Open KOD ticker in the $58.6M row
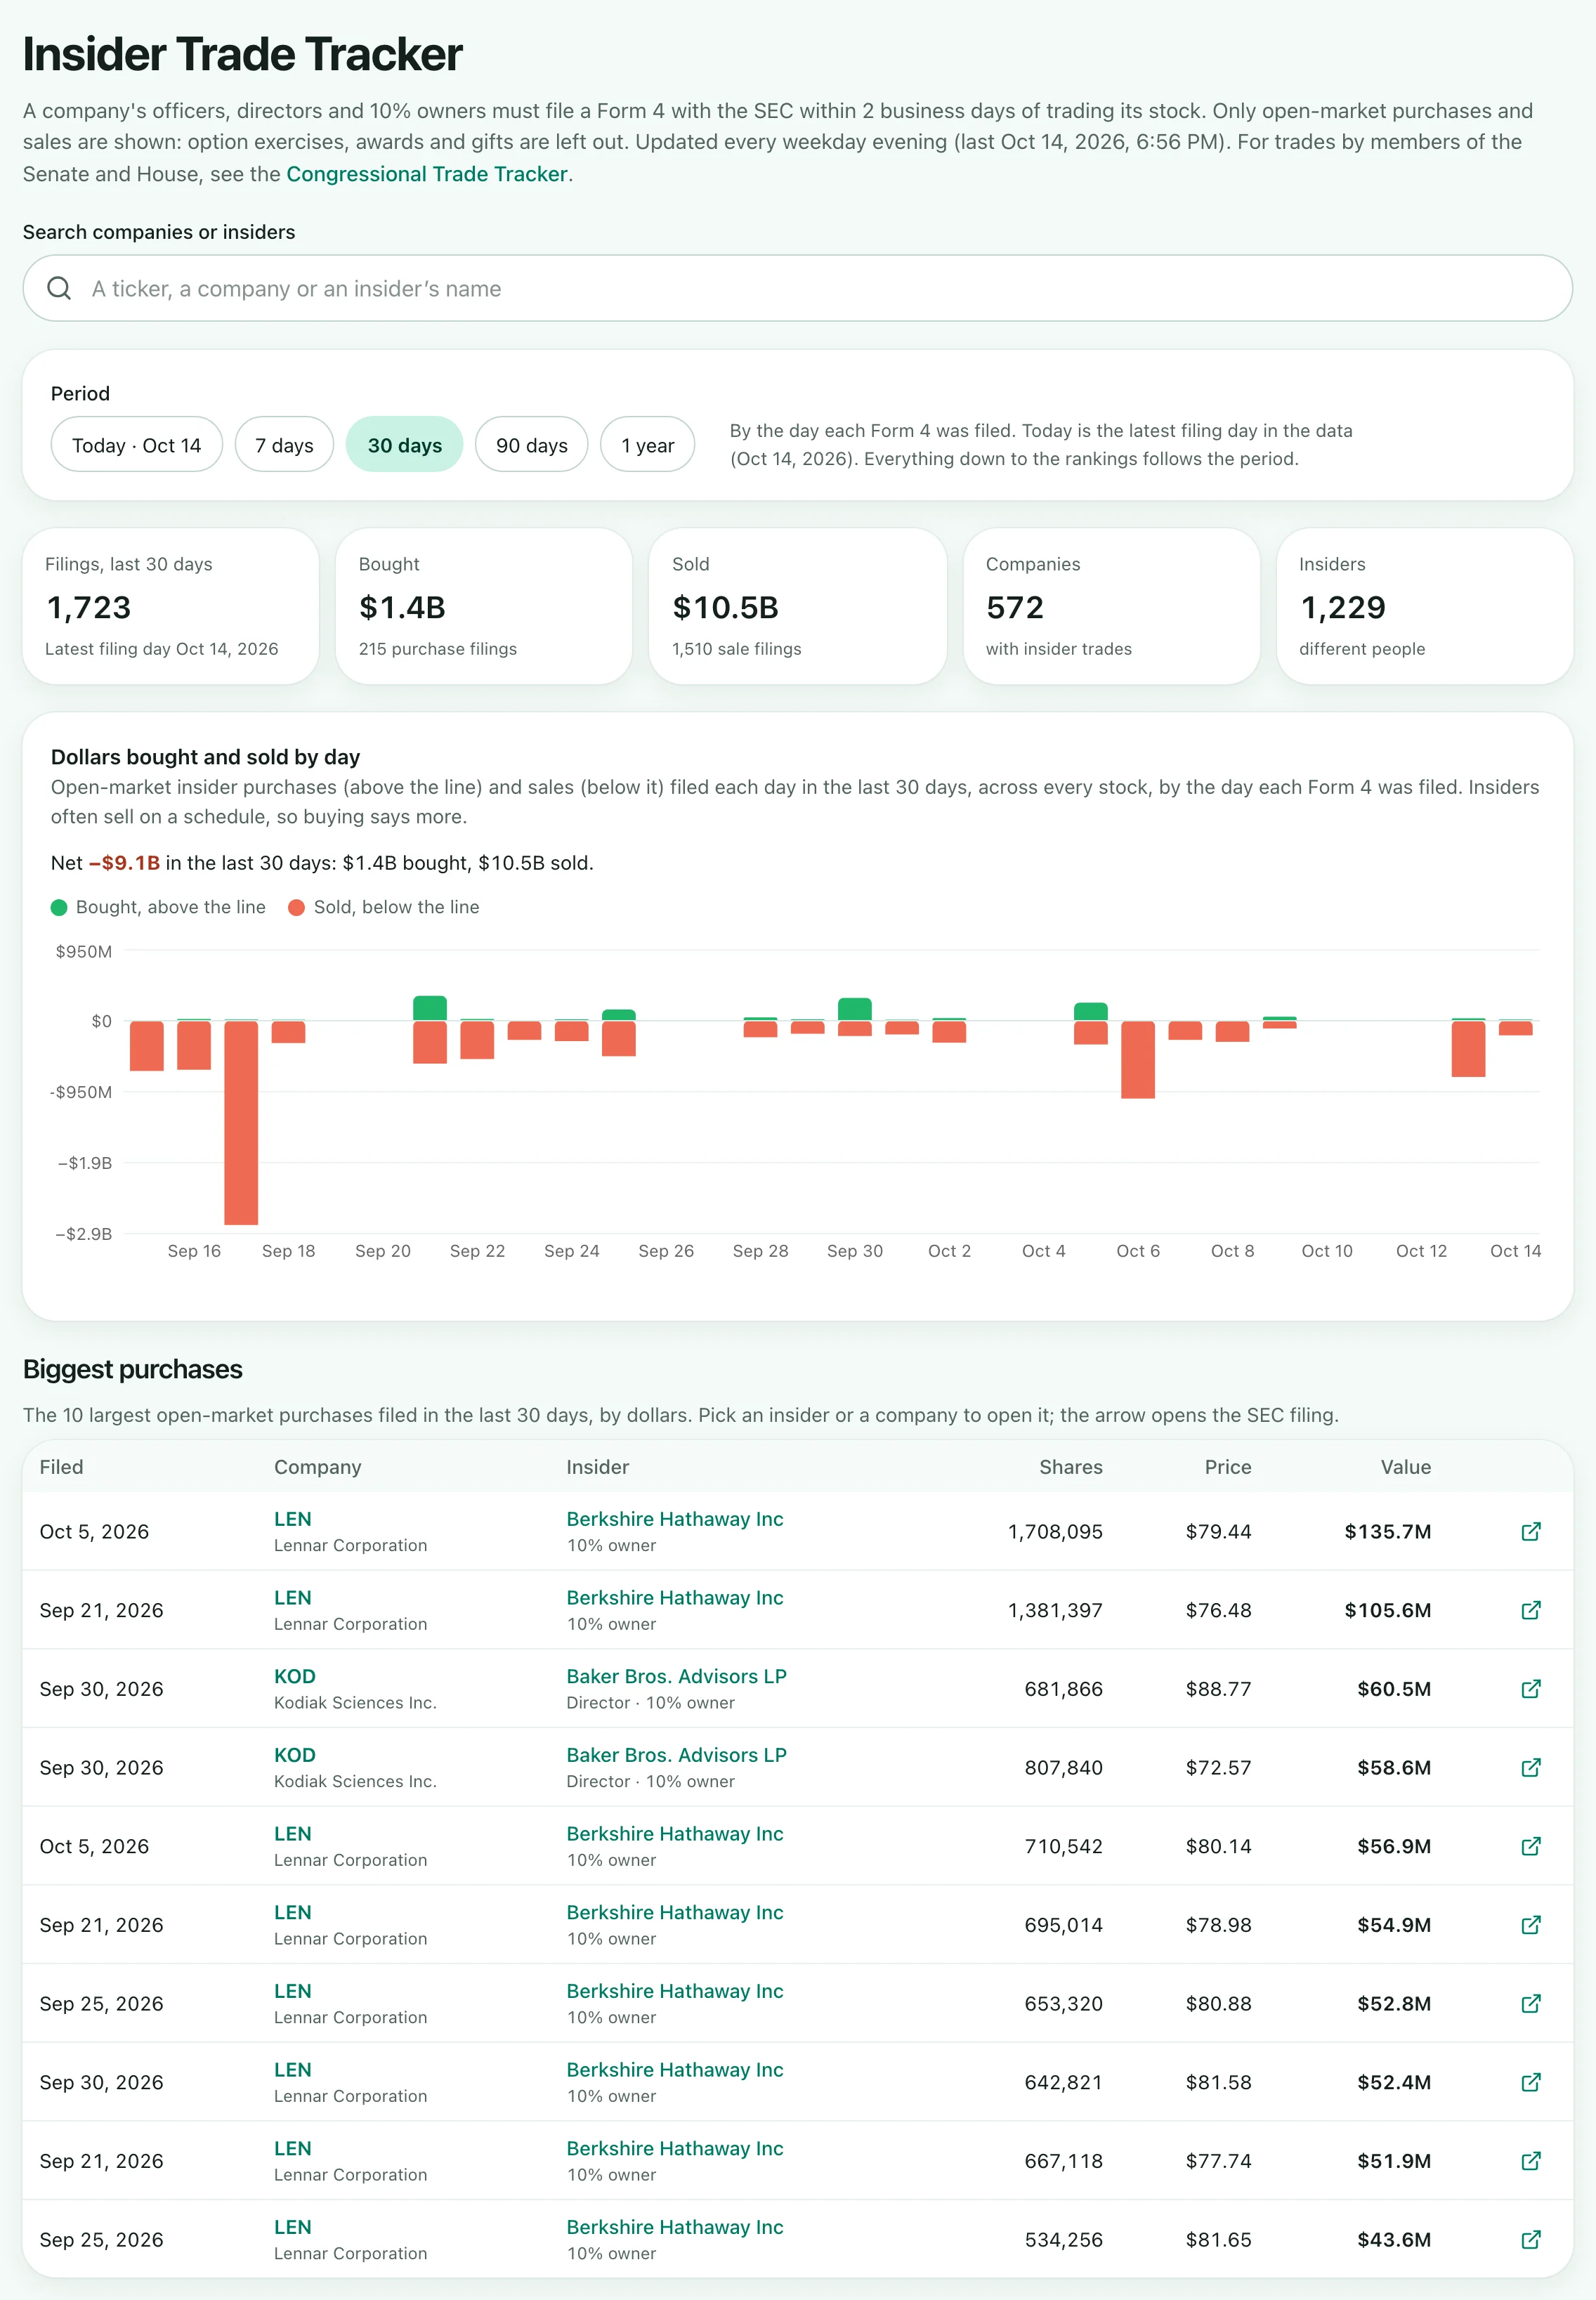This screenshot has width=1596, height=2300. coord(294,1754)
